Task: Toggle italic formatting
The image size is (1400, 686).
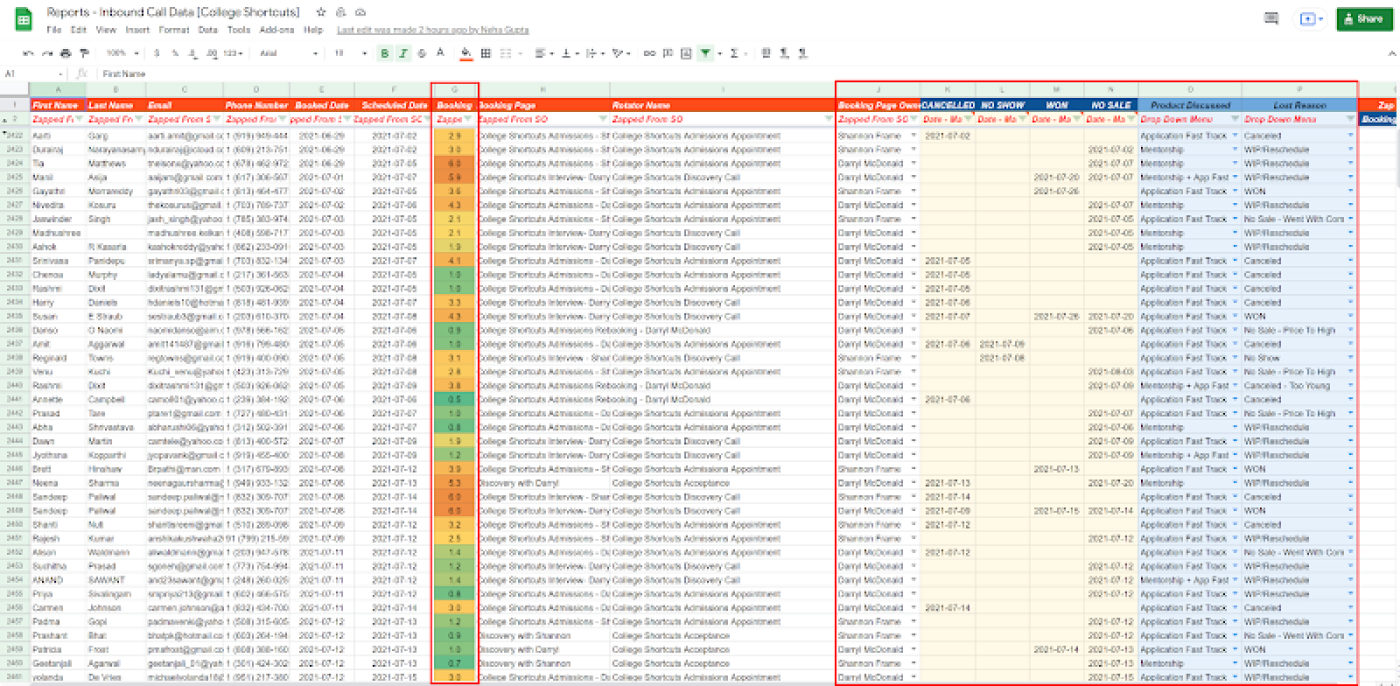Action: pyautogui.click(x=403, y=53)
